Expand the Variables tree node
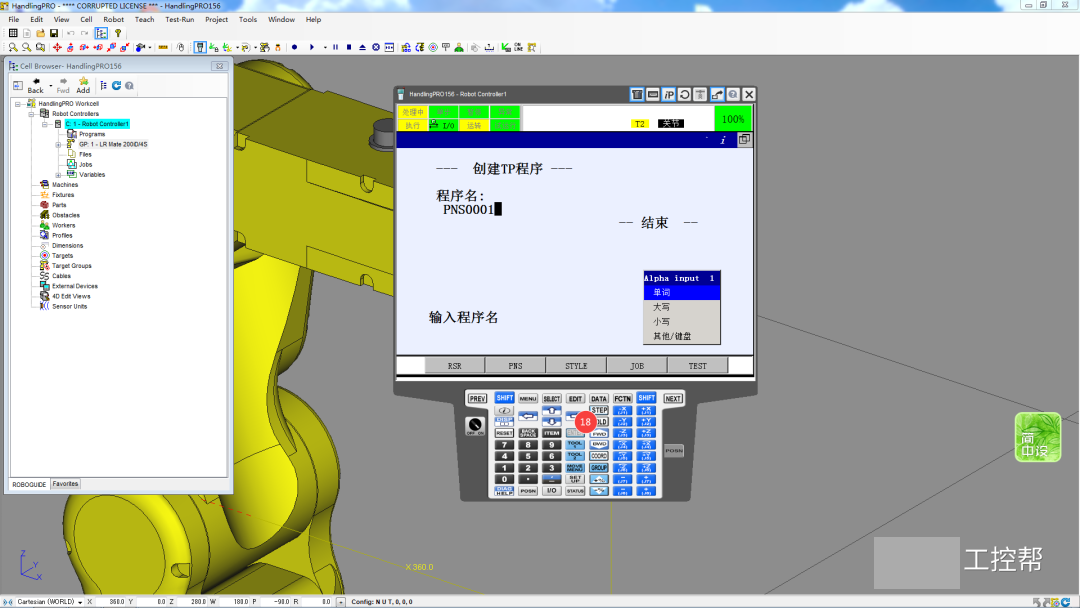The height and width of the screenshot is (608, 1080). click(x=59, y=175)
